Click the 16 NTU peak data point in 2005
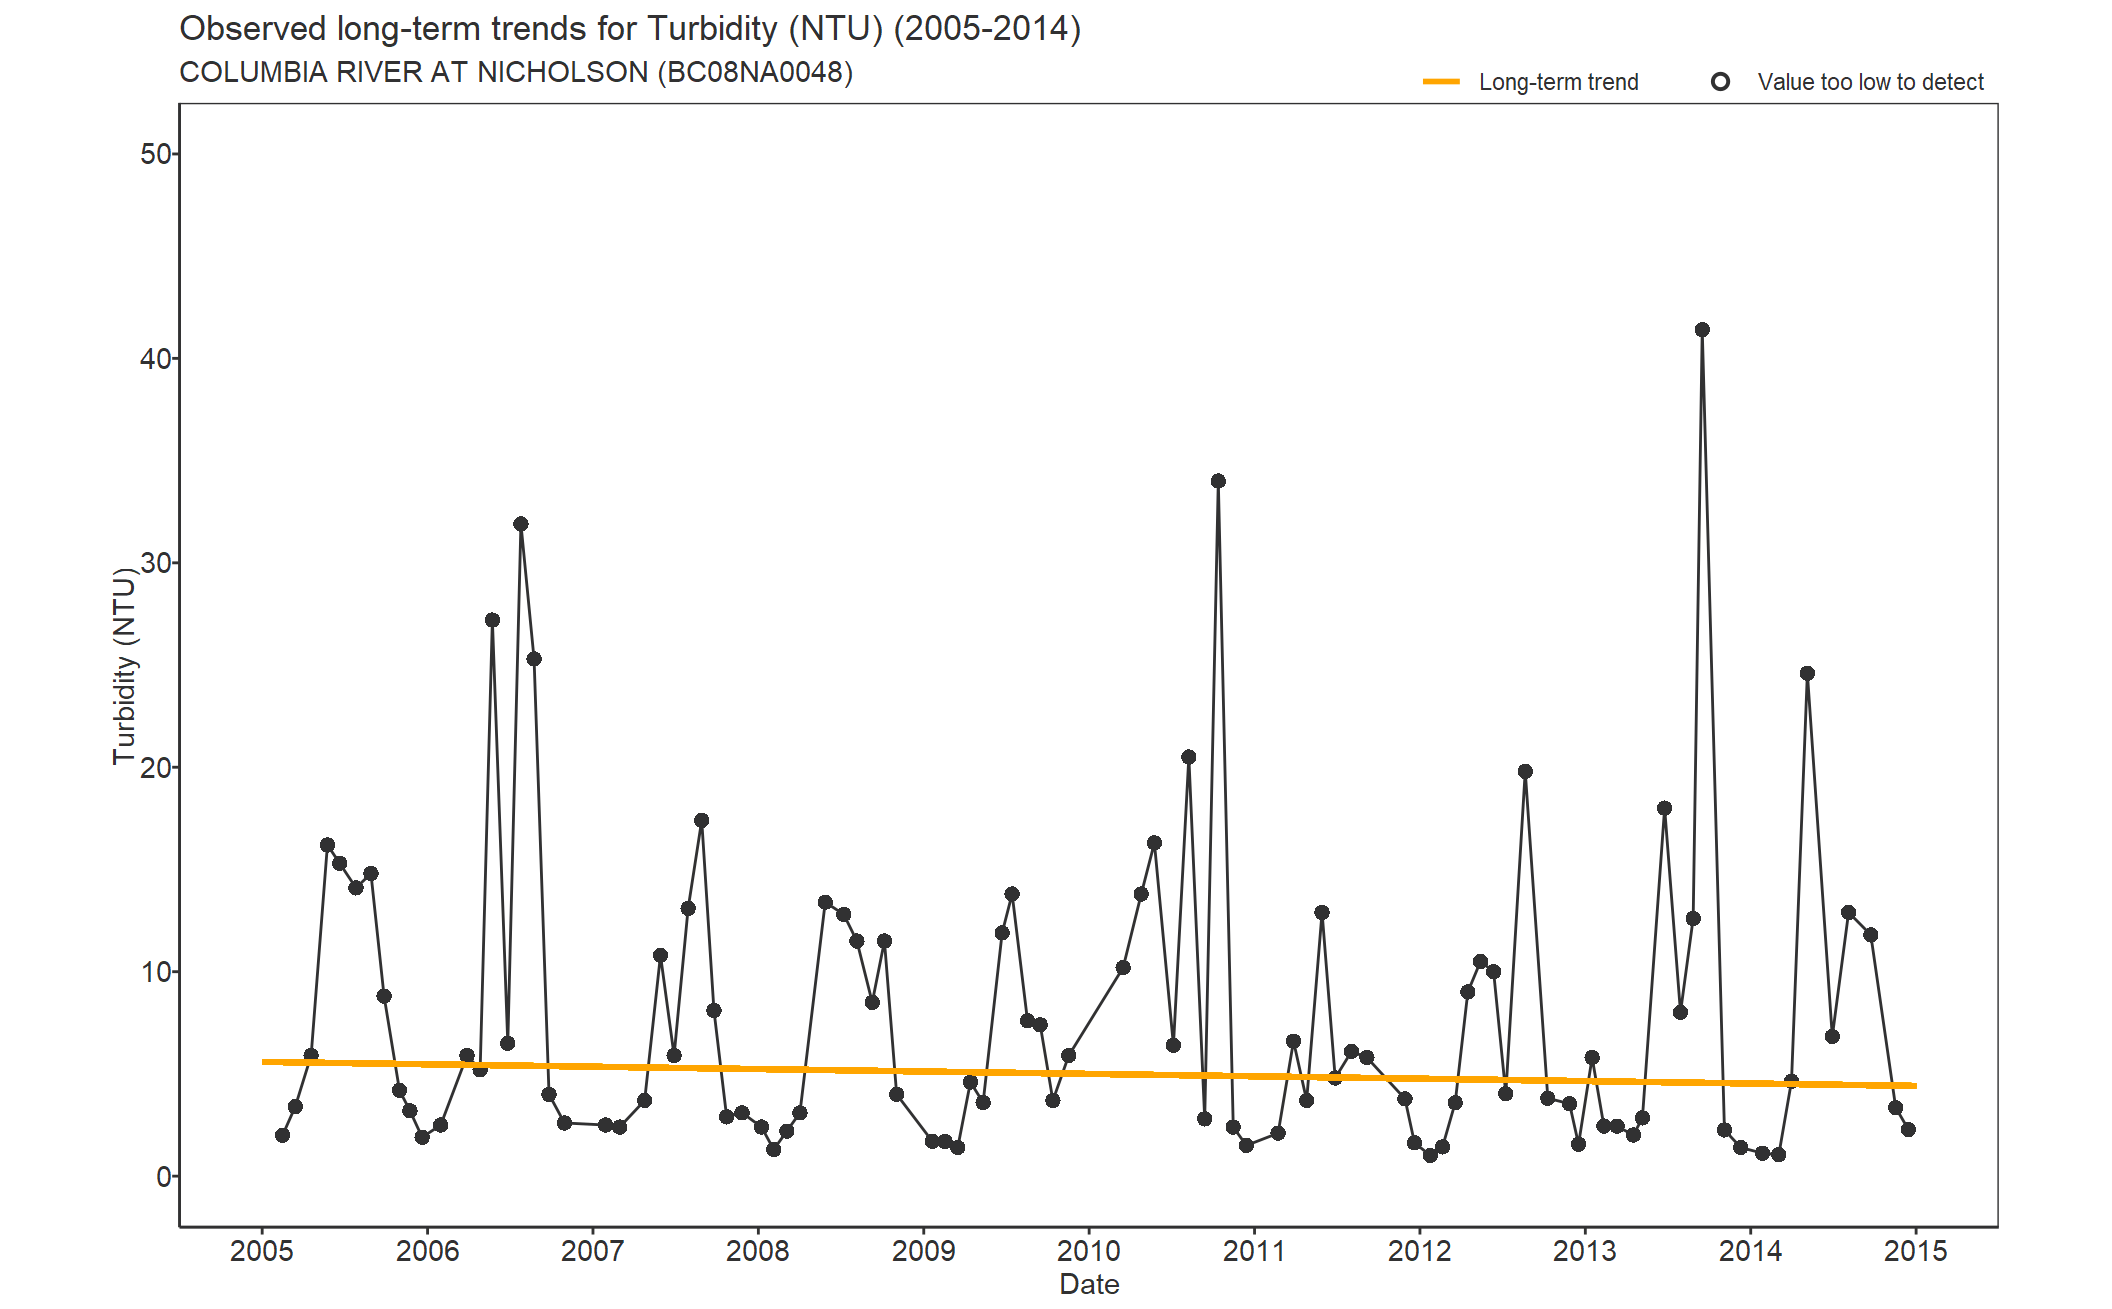 [x=327, y=845]
